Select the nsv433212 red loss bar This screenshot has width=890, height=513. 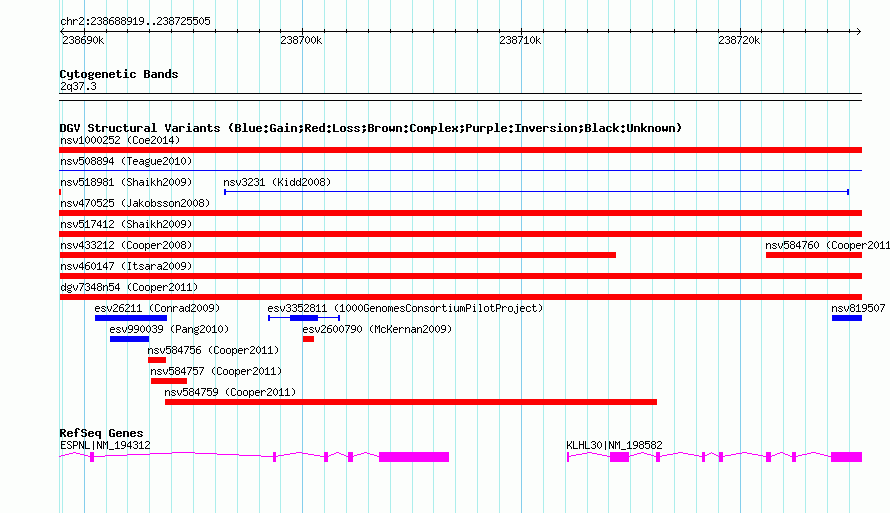point(337,255)
